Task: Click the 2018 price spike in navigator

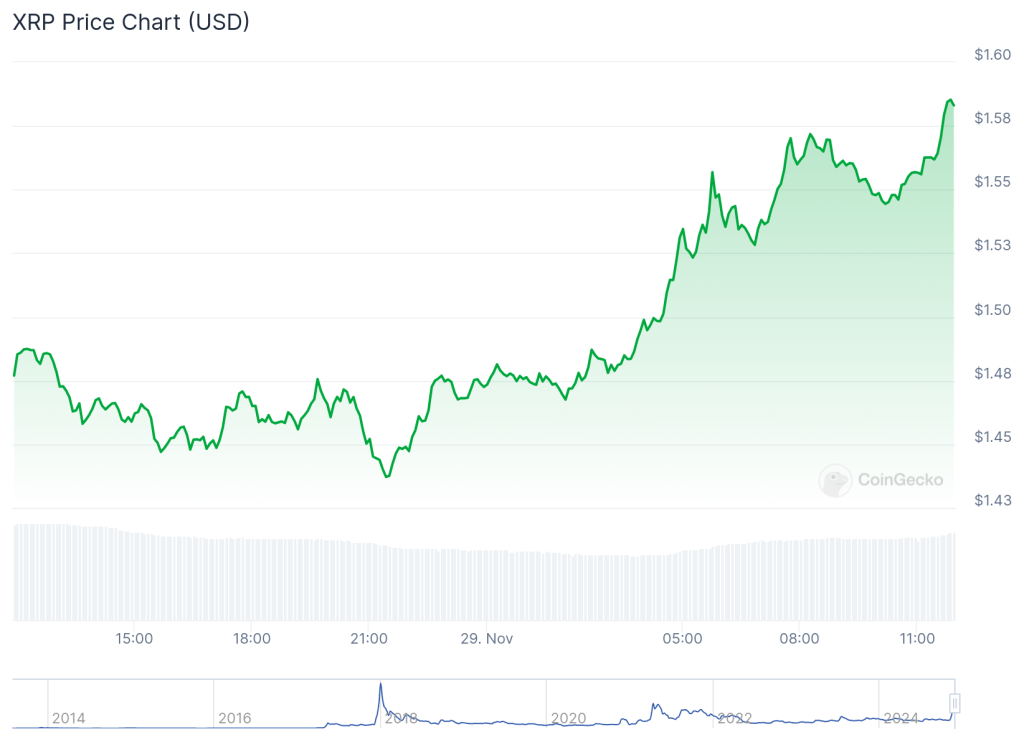Action: 380,688
